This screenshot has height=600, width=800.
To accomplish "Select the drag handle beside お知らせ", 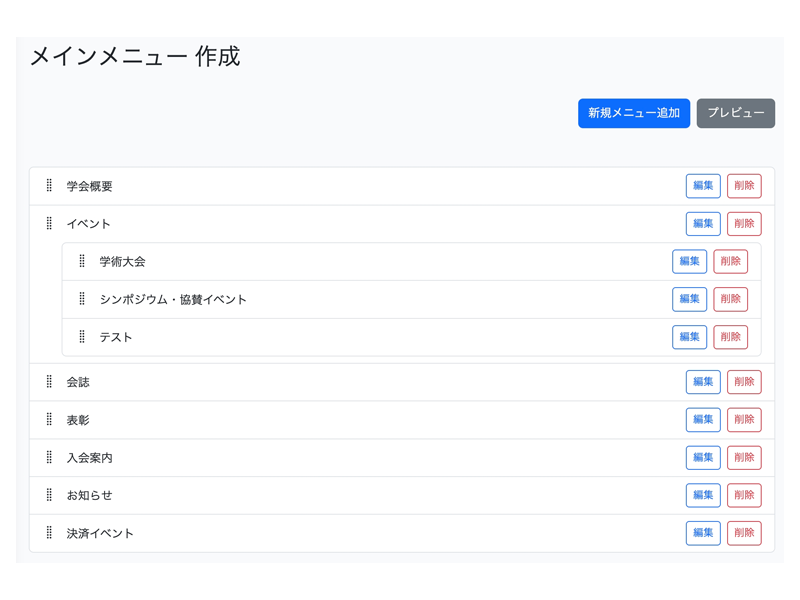I will click(49, 495).
